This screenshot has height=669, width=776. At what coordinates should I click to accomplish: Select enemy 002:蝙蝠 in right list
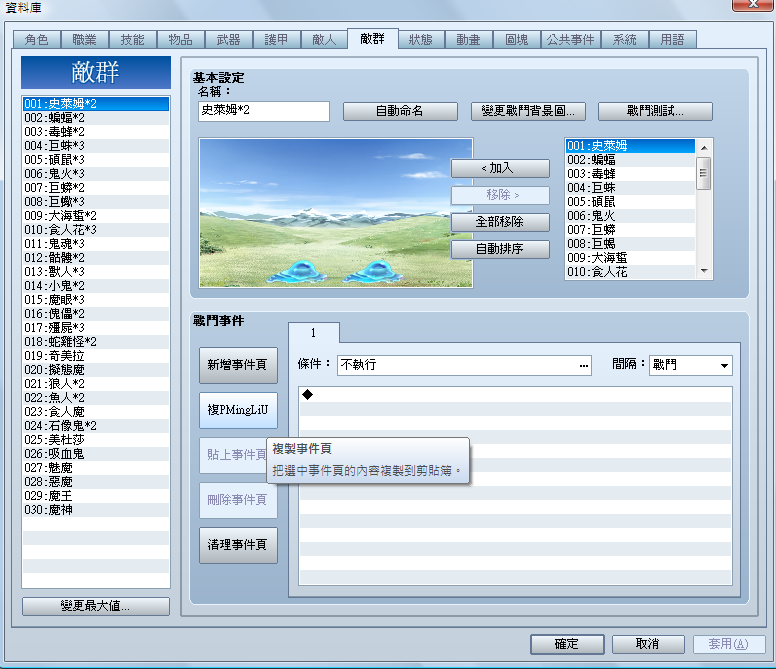click(x=630, y=160)
